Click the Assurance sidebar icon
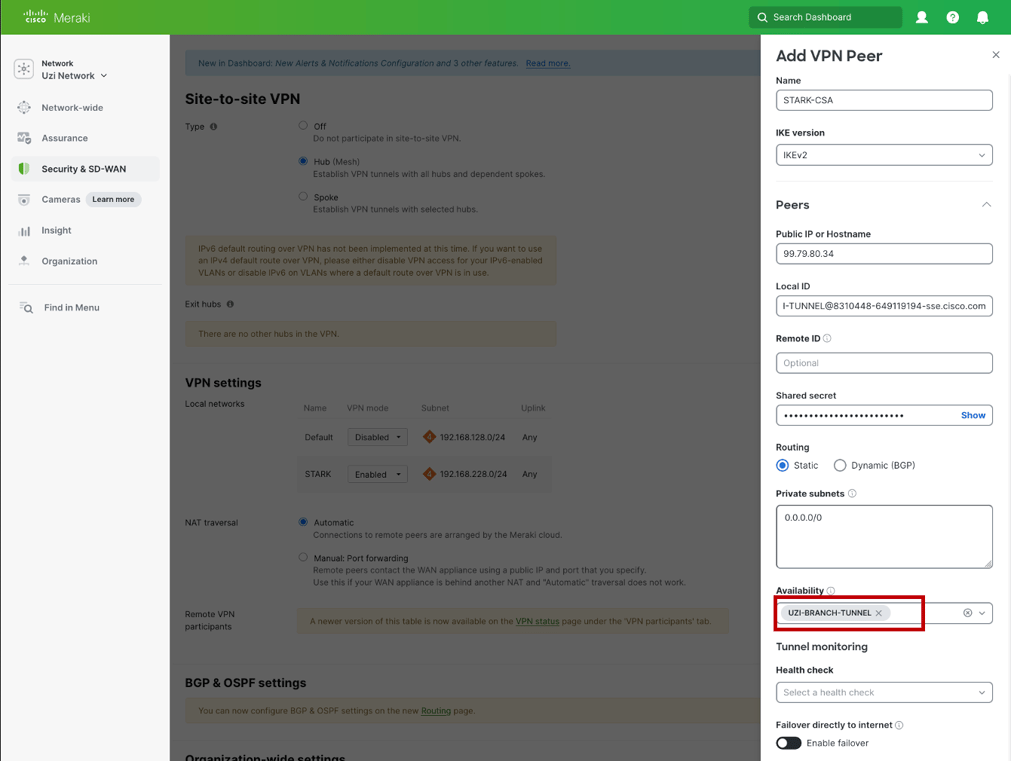The image size is (1011, 761). point(24,138)
